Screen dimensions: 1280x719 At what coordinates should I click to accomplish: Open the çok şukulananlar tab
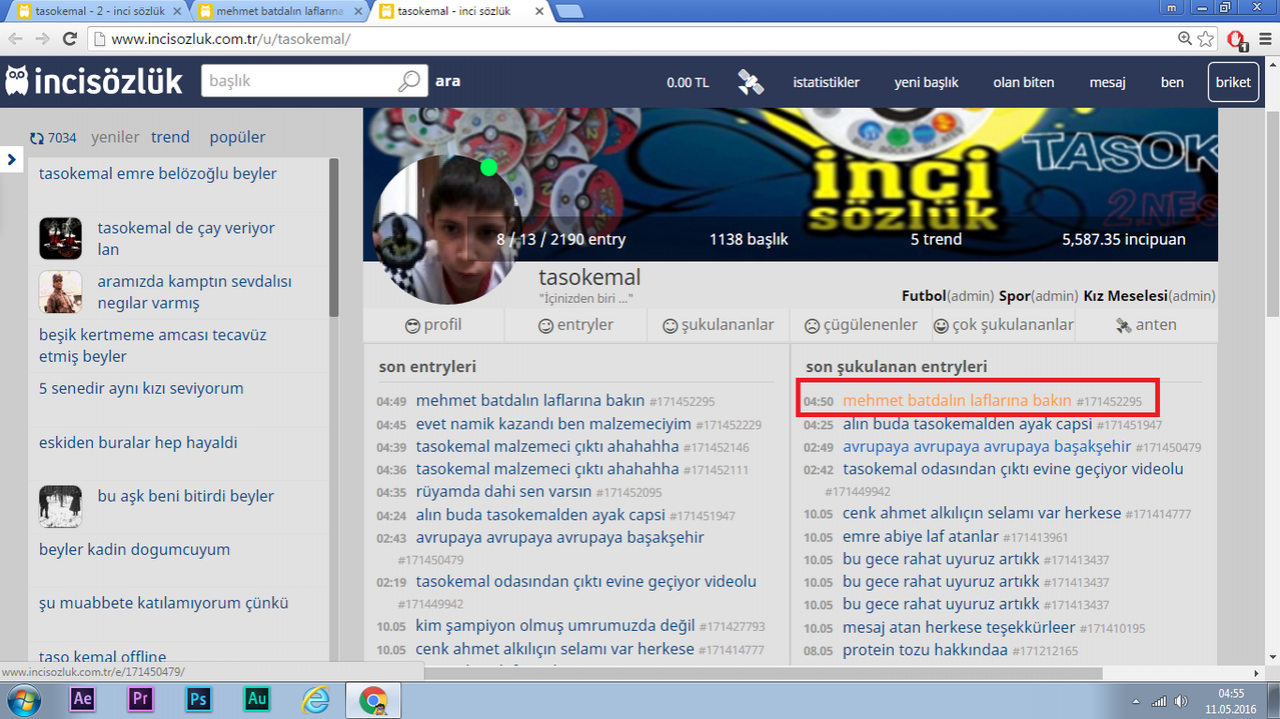coord(1003,325)
